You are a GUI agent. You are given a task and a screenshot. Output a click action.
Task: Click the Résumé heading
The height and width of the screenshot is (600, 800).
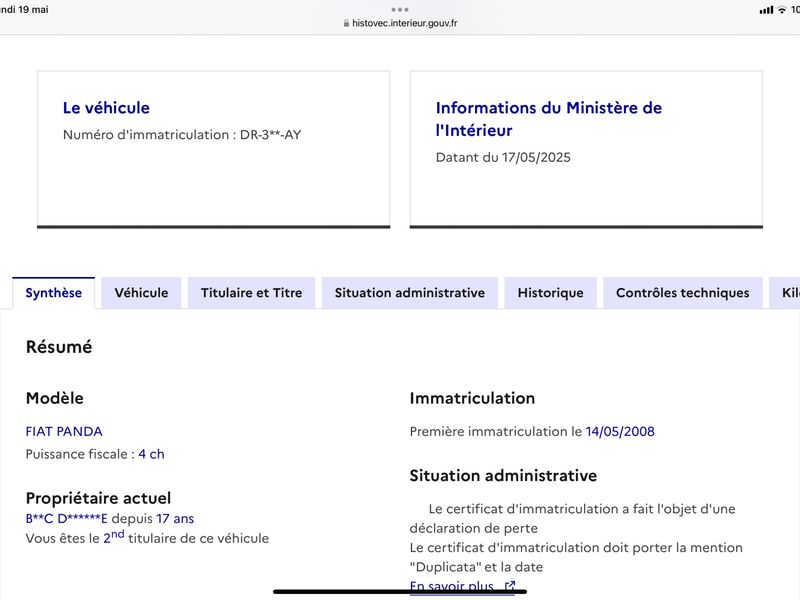click(x=59, y=347)
